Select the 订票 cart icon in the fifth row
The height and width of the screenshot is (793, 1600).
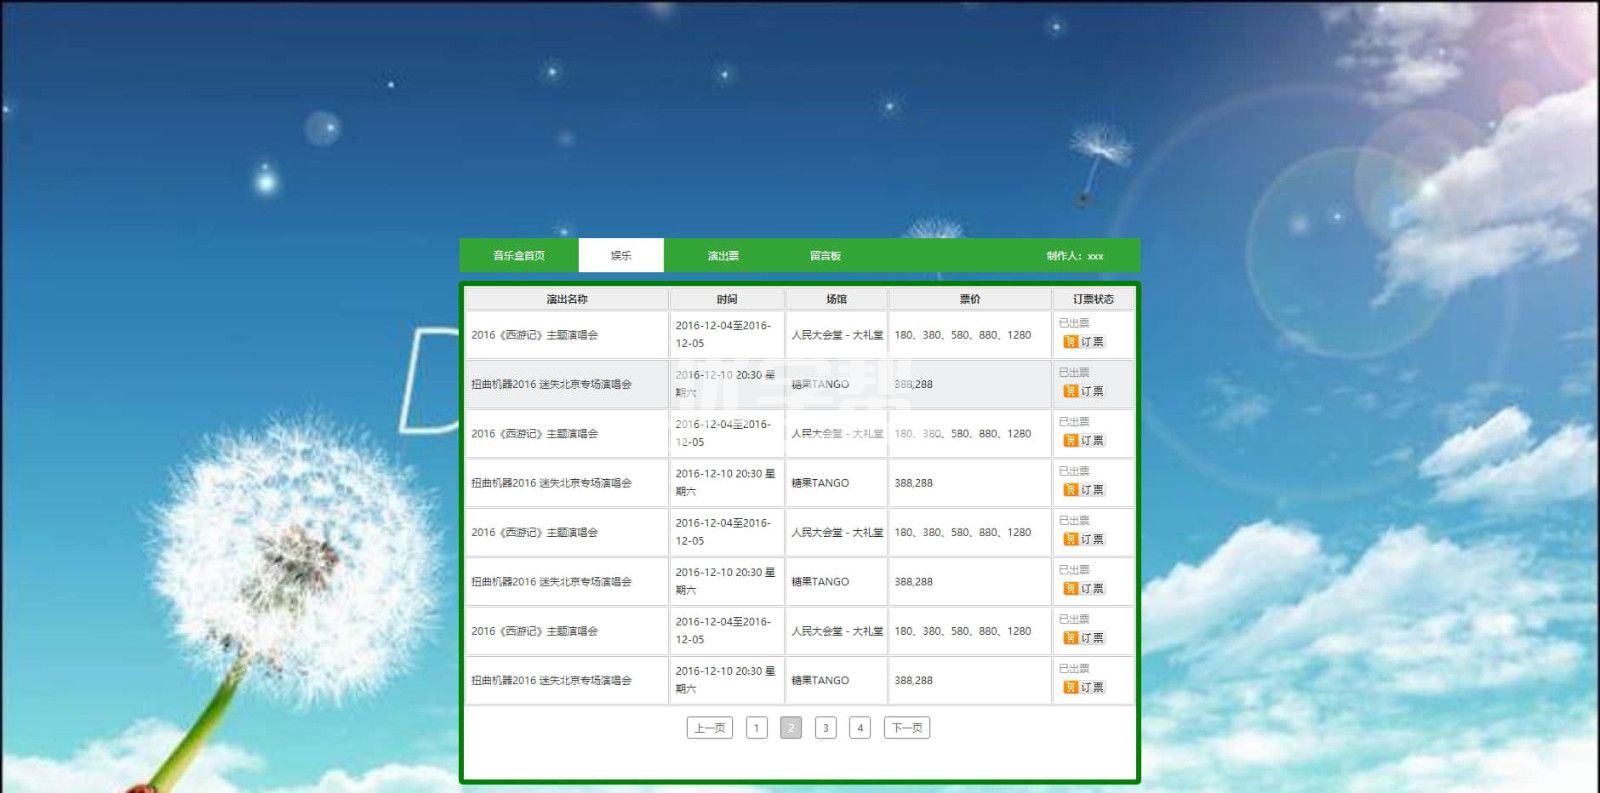(1070, 539)
